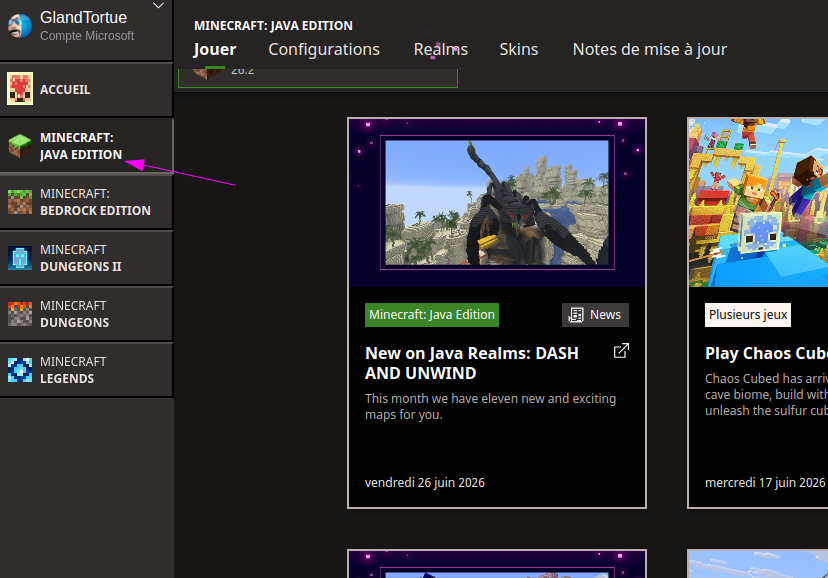Select the Java Edition grass block icon
828x578 pixels.
20,146
